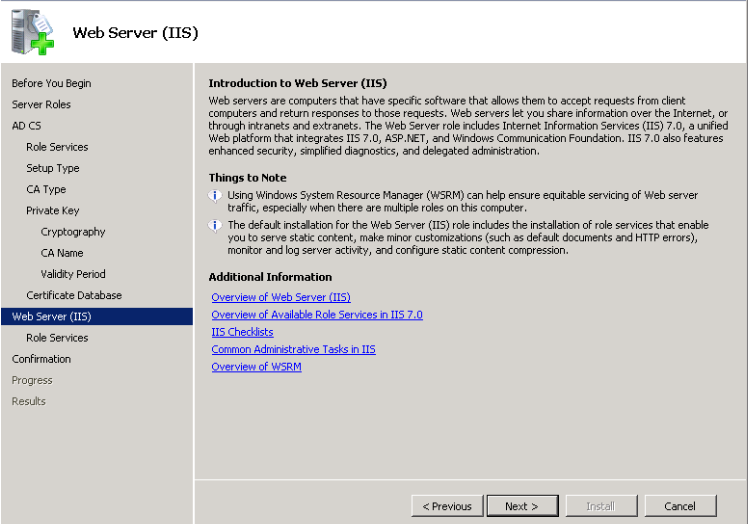Image resolution: width=748 pixels, height=524 pixels.
Task: Click the Web Server (IIS) page title
Action: tap(135, 32)
